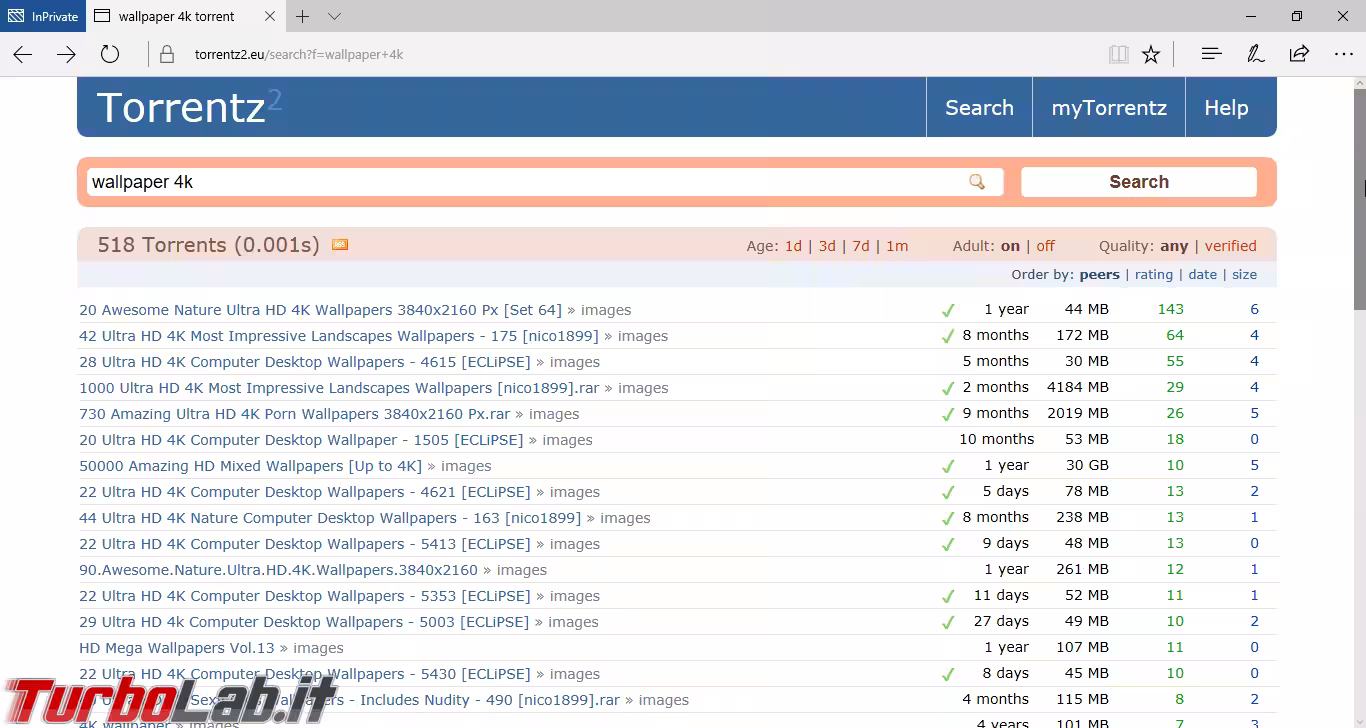Turn Adult filter off
Viewport: 1366px width, 728px height.
pos(1045,246)
